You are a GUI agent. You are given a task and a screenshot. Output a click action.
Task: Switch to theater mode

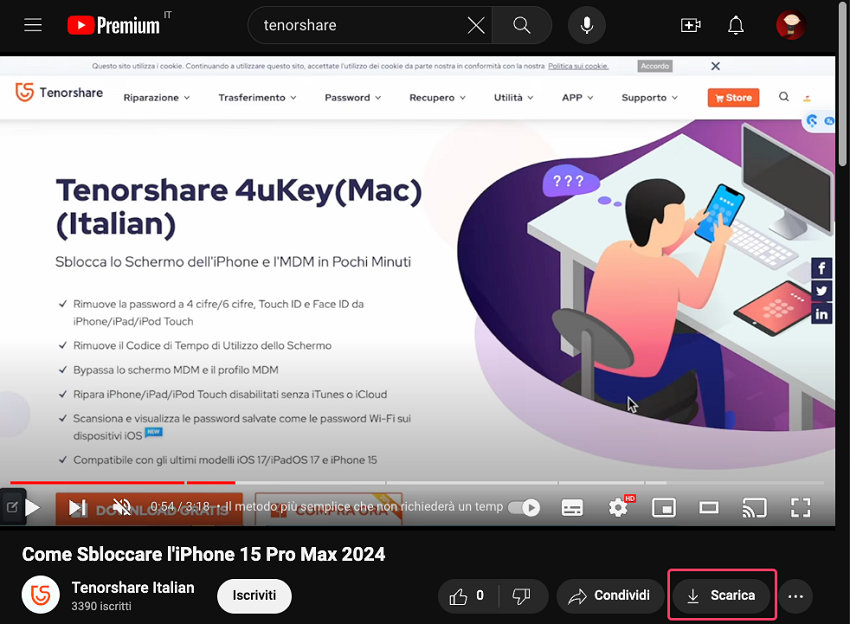[709, 507]
